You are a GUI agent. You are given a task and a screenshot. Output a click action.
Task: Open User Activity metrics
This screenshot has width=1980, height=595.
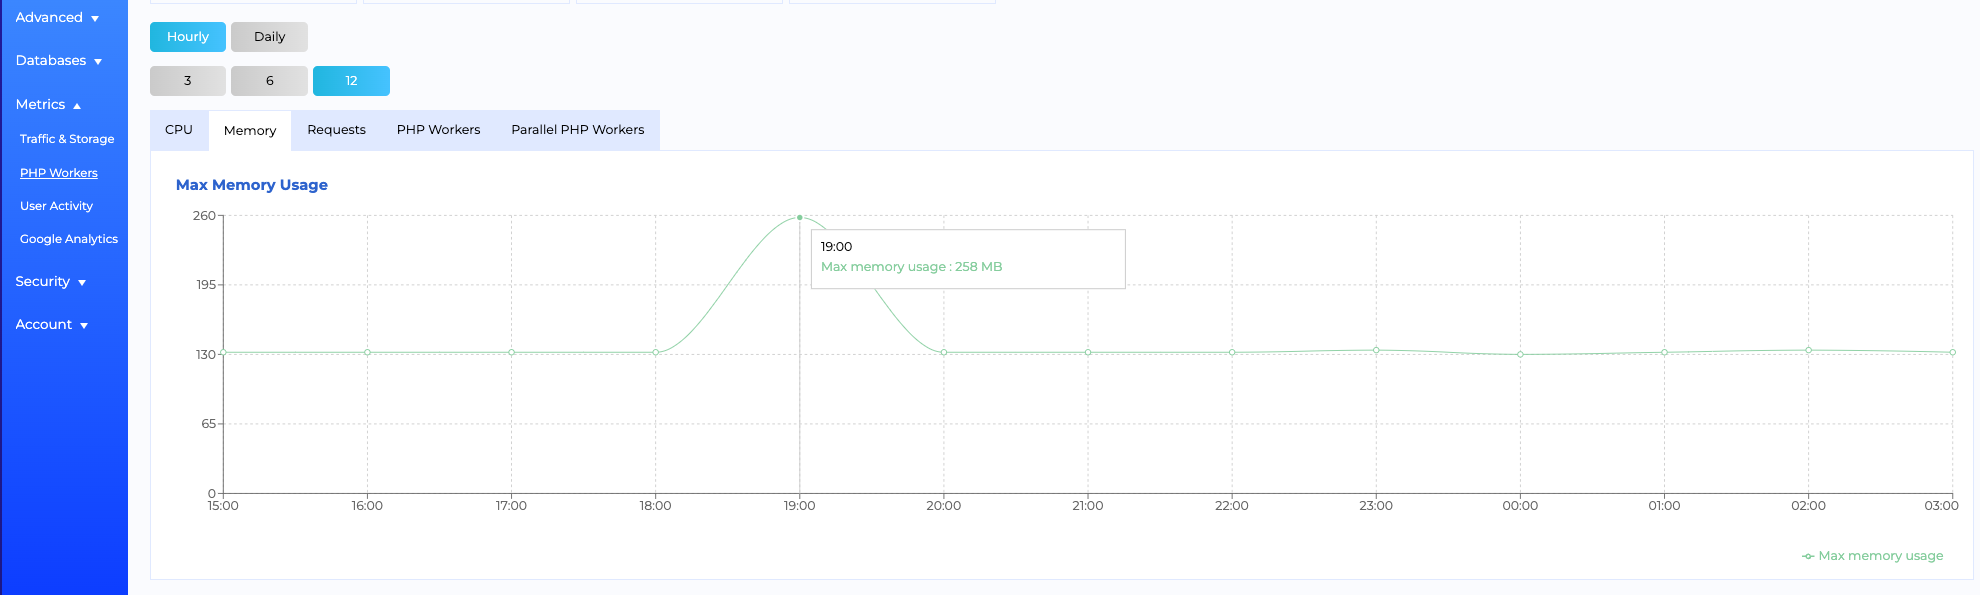[x=56, y=205]
